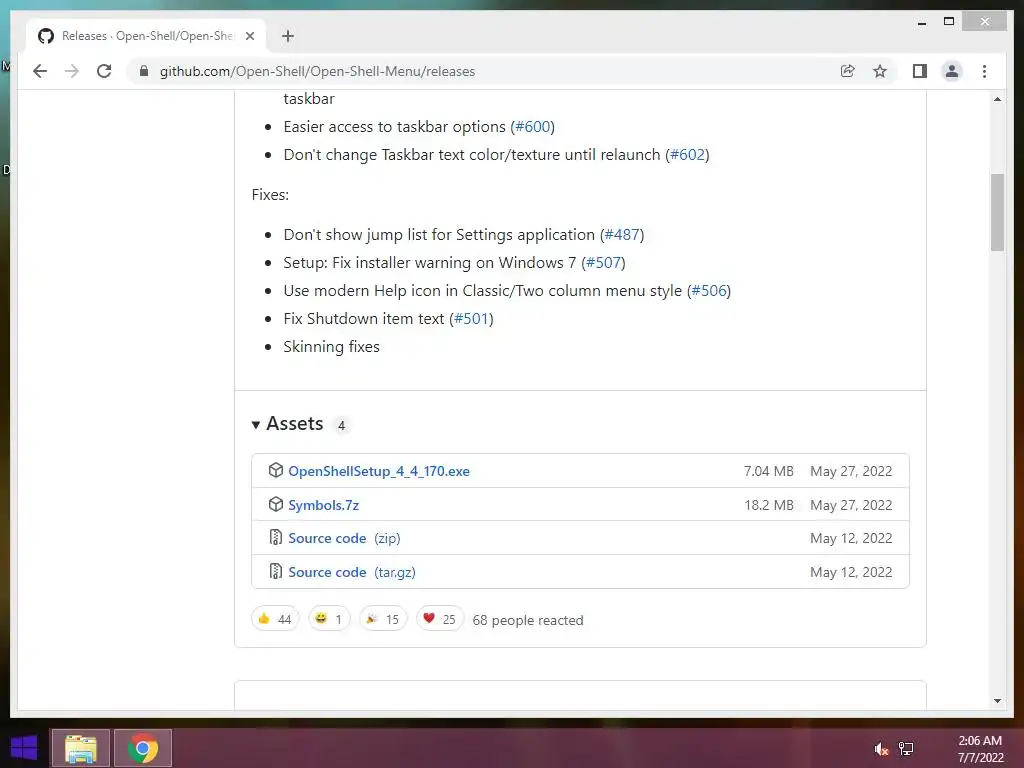Click party popper reaction with 15
The image size is (1024, 768).
coord(383,619)
